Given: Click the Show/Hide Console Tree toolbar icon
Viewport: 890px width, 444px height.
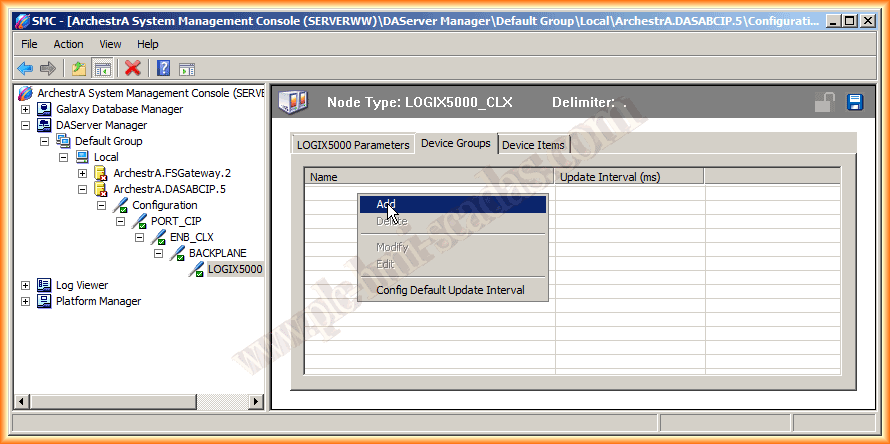Looking at the screenshot, I should pos(102,68).
